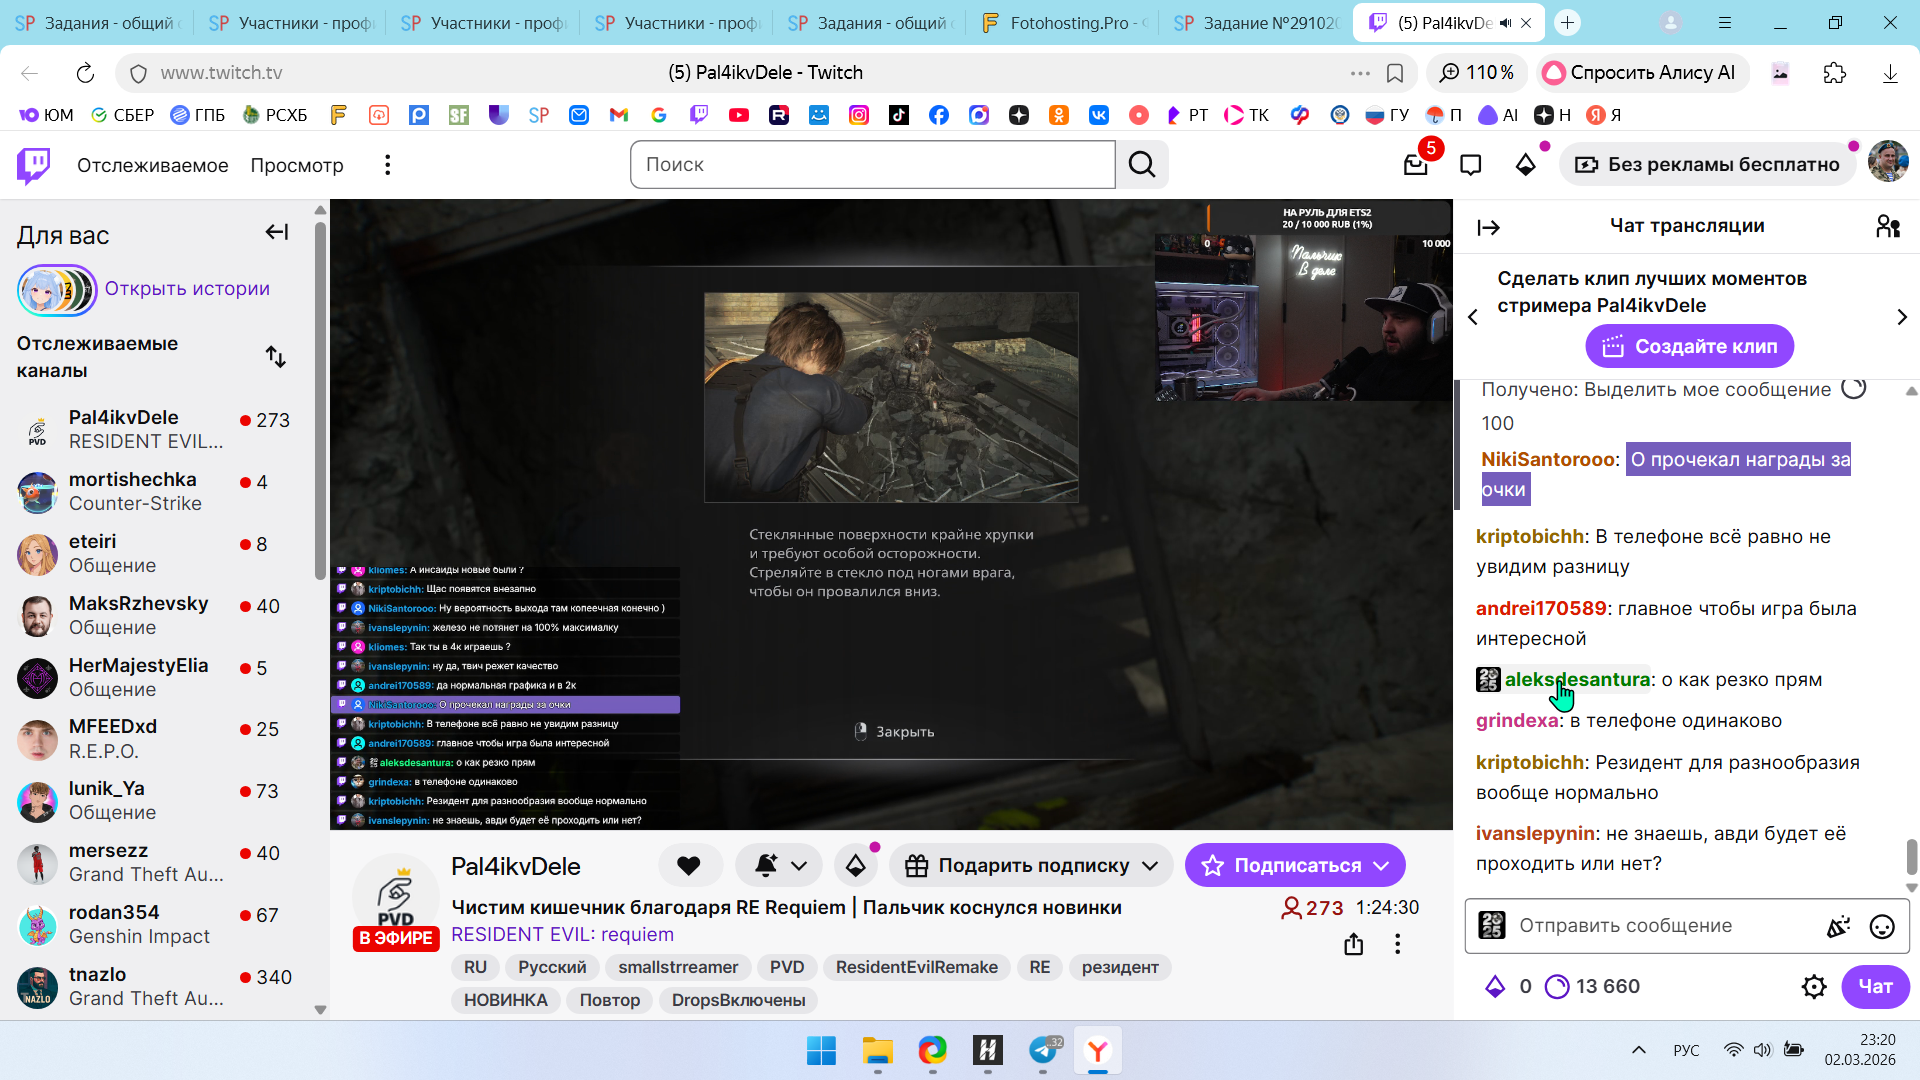
Task: Focus the Отправить сообщение chat input
Action: (x=1660, y=926)
